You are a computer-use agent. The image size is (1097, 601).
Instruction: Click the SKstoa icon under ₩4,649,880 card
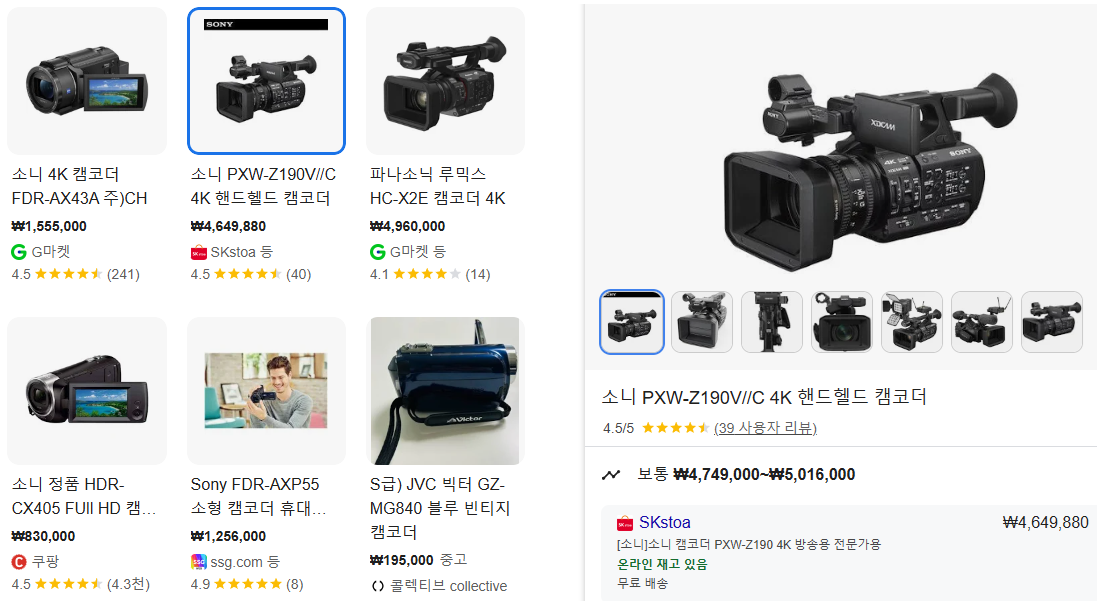[x=199, y=252]
